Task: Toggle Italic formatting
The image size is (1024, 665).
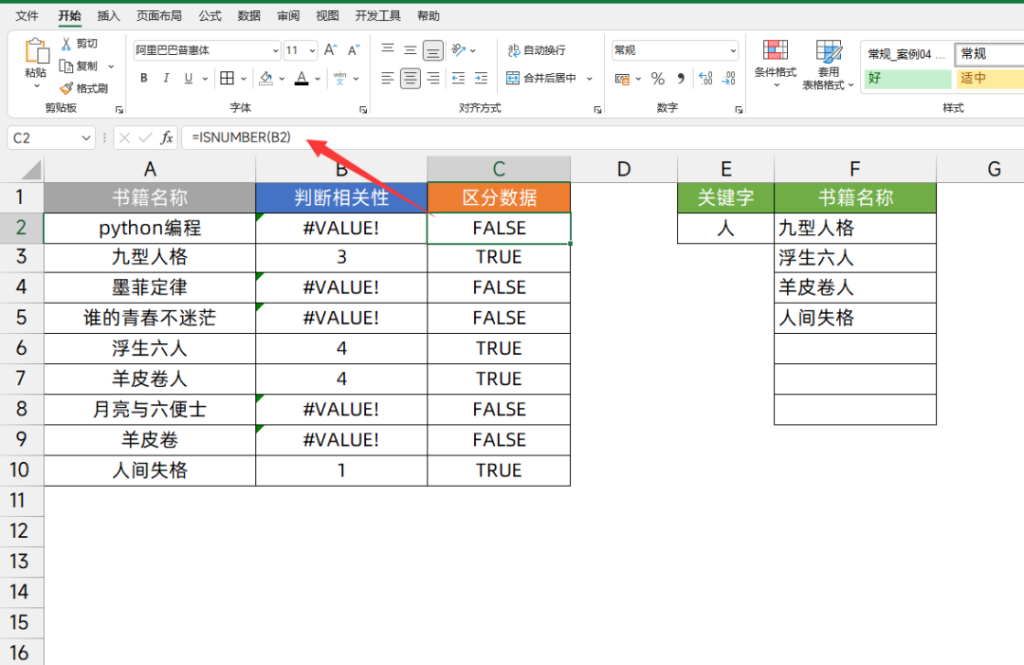Action: [166, 78]
